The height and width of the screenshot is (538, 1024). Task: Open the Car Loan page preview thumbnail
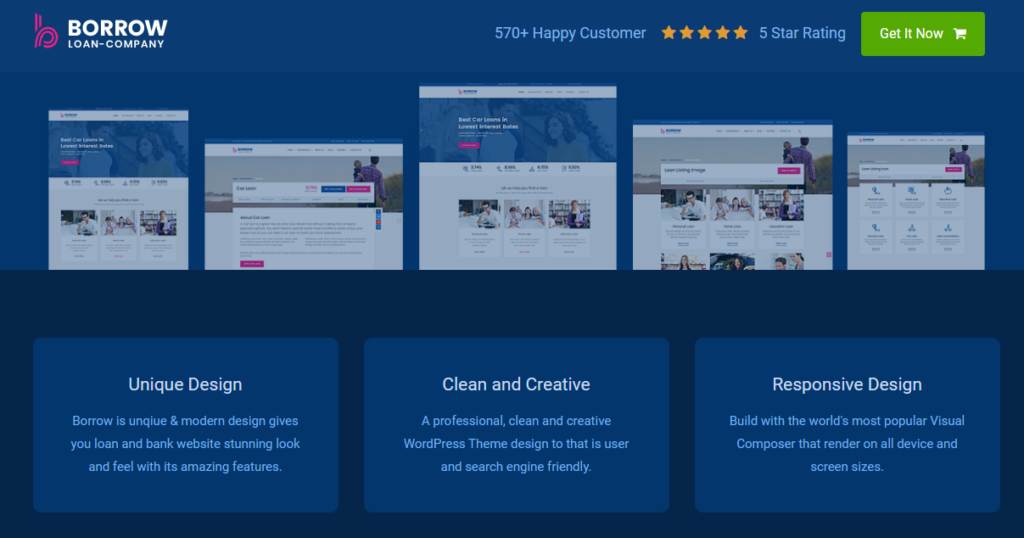(x=304, y=205)
